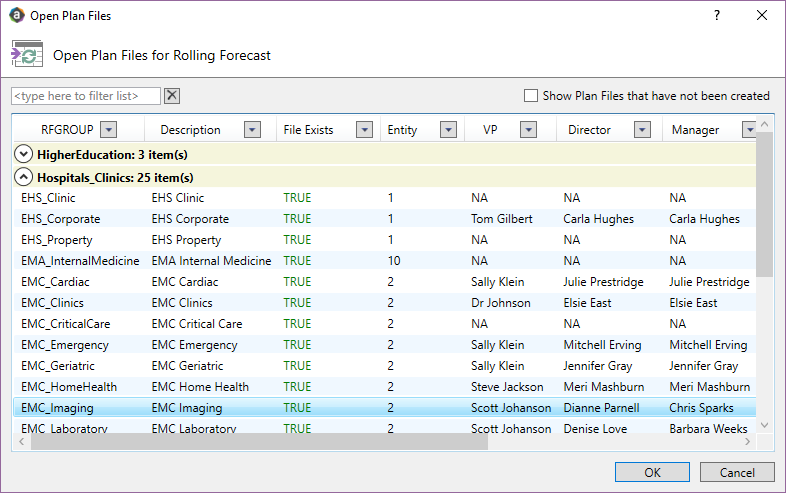Open the Director column filter dropdown
786x493 pixels.
642,130
